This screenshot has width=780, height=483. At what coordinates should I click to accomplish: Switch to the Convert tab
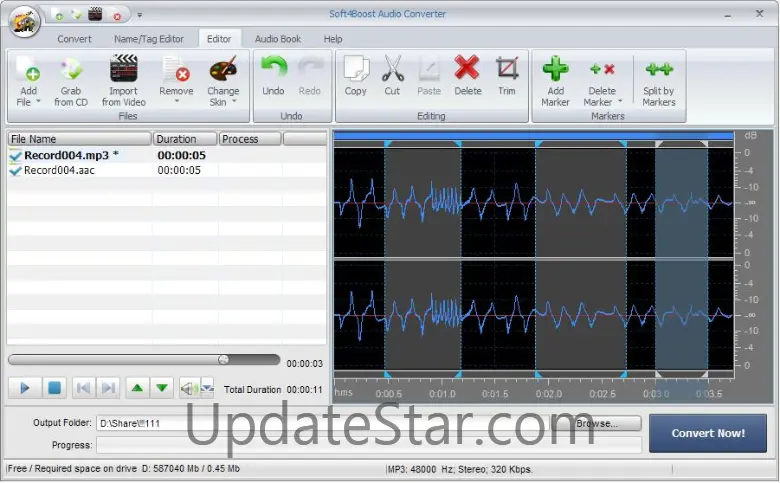click(74, 39)
